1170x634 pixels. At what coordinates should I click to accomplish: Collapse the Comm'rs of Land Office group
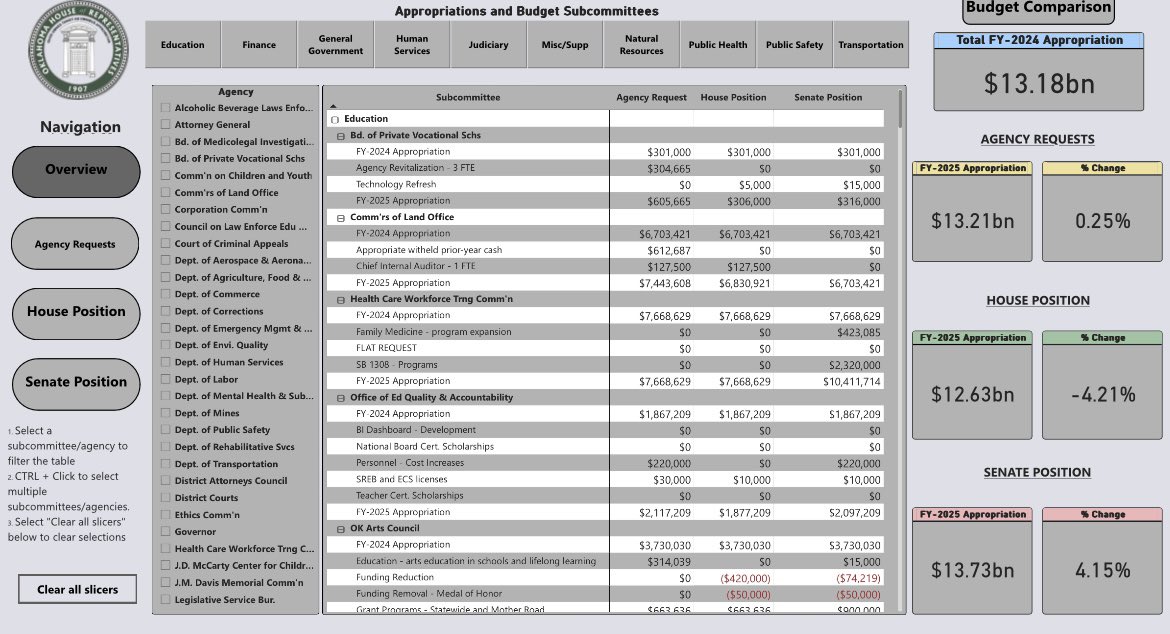(x=340, y=218)
